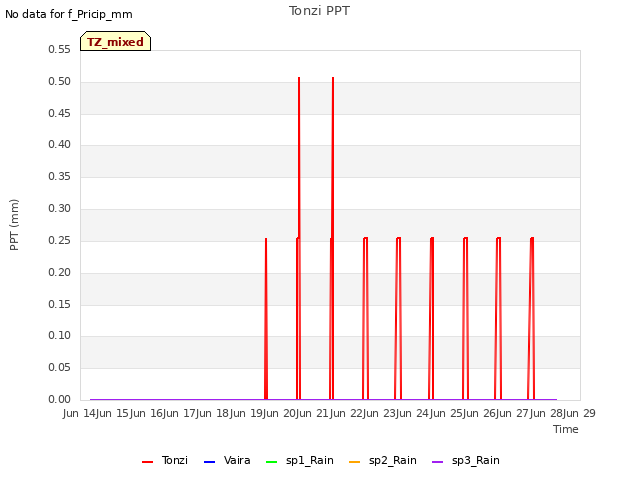Select the sp2_Rain legend label
The height and width of the screenshot is (480, 640).
pyautogui.click(x=393, y=460)
